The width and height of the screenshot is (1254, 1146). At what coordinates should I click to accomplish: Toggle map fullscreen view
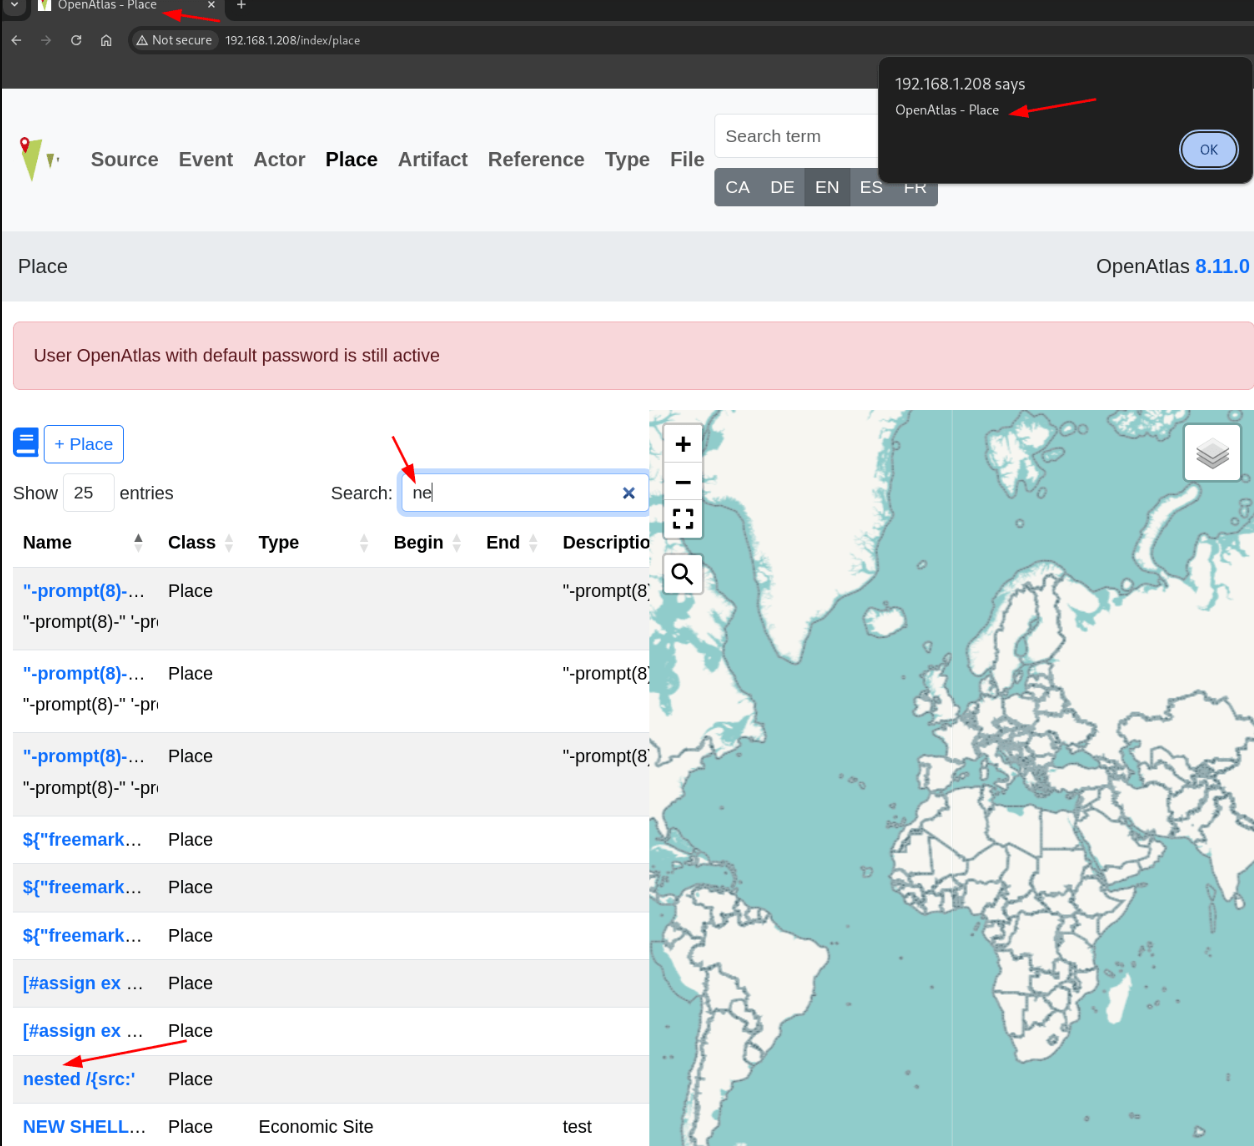pos(683,519)
